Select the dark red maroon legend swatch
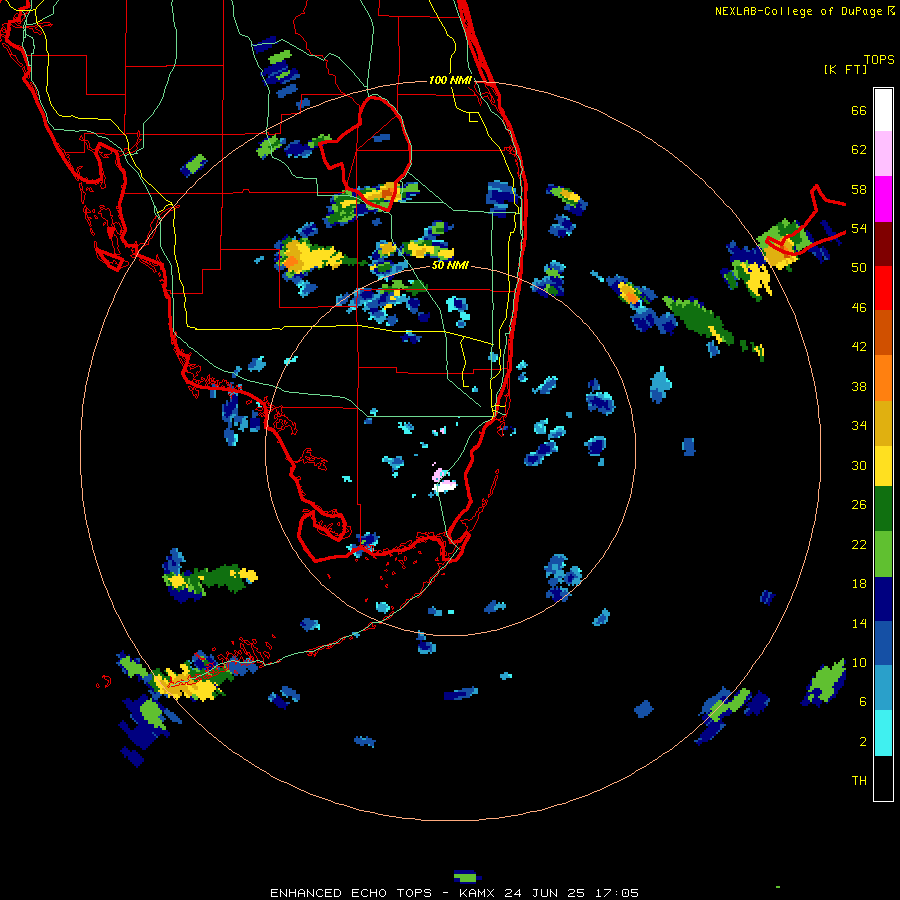Viewport: 900px width, 900px height. tap(883, 244)
